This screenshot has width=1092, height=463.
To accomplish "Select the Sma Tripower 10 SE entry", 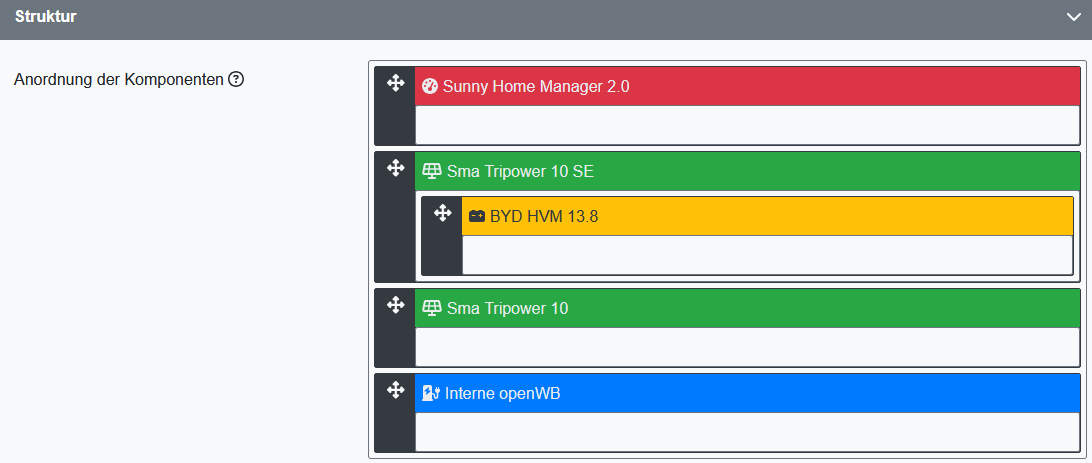I will 520,172.
